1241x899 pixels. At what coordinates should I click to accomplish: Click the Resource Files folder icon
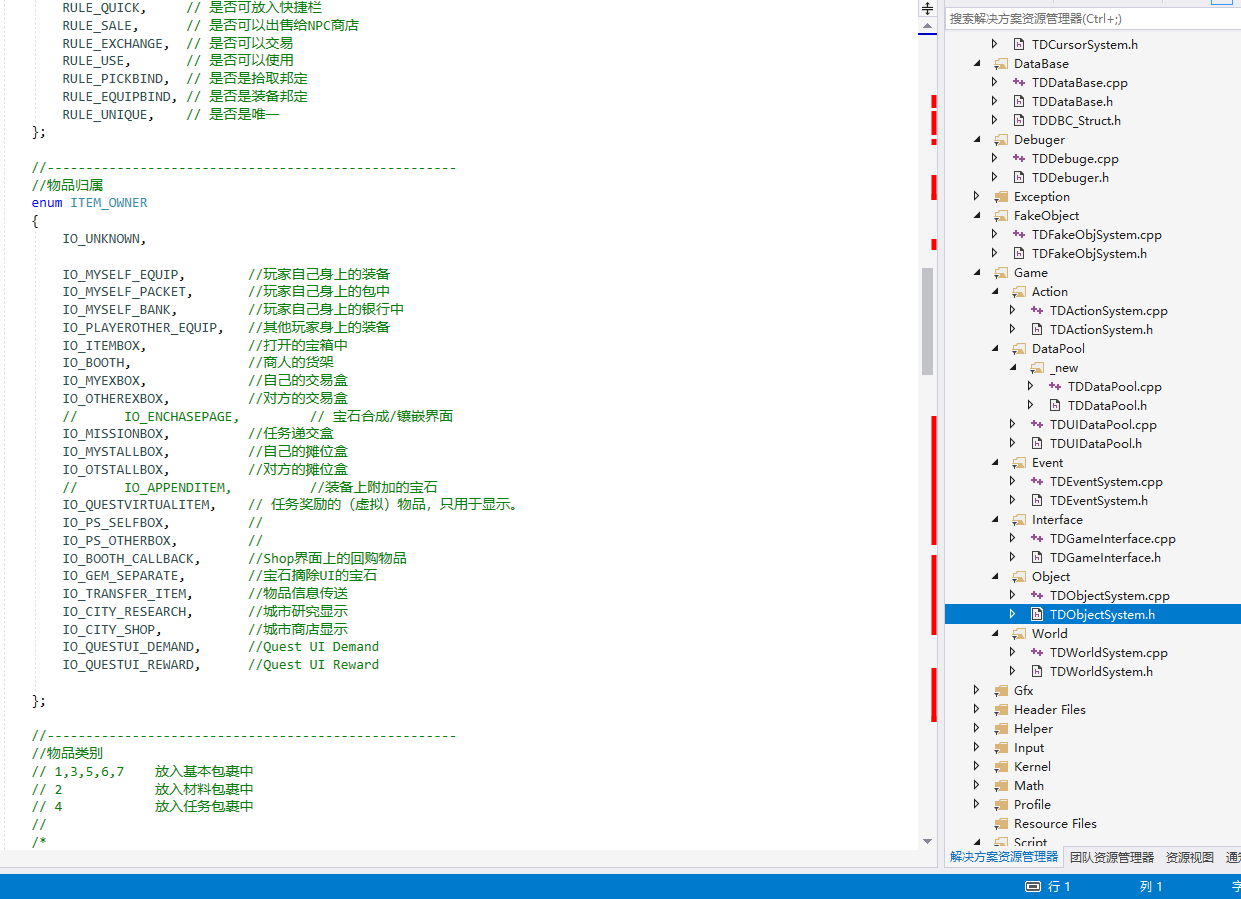(x=1001, y=824)
